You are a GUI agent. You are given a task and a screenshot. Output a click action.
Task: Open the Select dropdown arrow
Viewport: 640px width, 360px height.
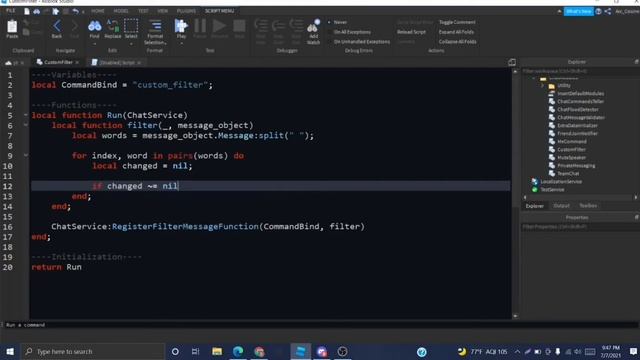pyautogui.click(x=131, y=43)
